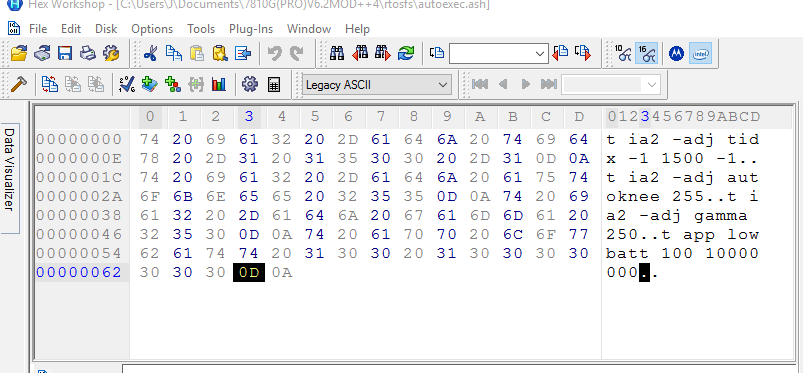803x373 pixels.
Task: Switch to Motorola byte ordering
Action: (x=677, y=53)
